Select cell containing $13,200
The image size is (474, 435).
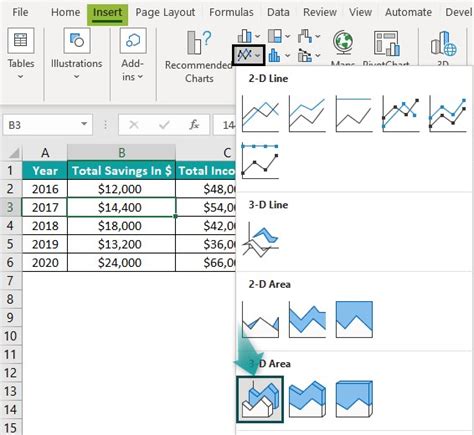coord(121,244)
